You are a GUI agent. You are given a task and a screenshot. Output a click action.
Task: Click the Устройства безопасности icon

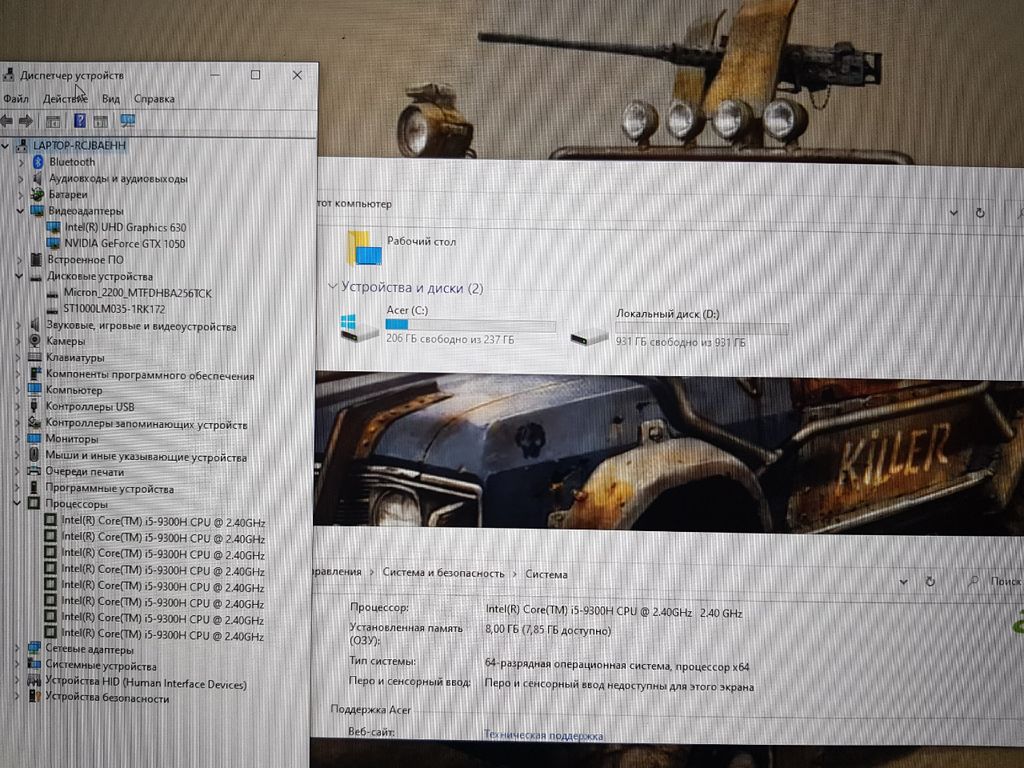coord(34,697)
